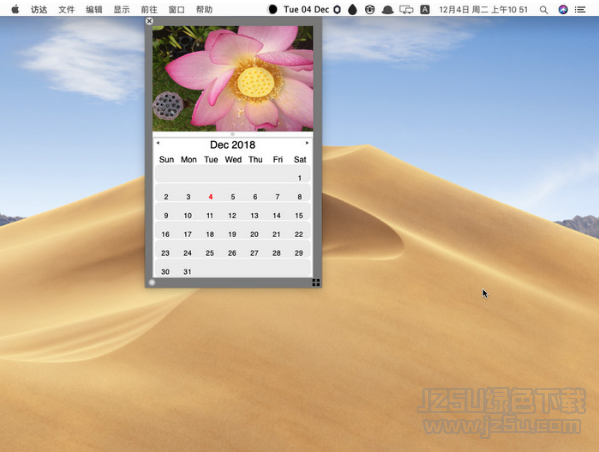599x452 pixels.
Task: Click the Sun column header
Action: [166, 159]
